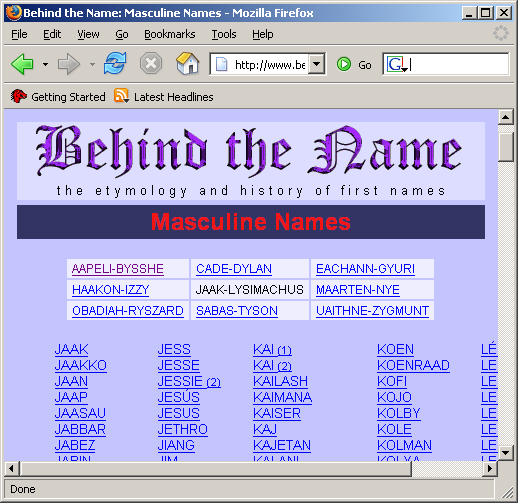Viewport: 518px width, 503px height.
Task: Open the CADE-DYLAN names range
Action: pos(234,269)
